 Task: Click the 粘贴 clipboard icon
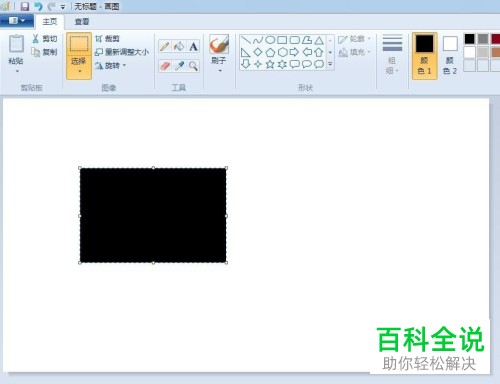click(x=16, y=44)
